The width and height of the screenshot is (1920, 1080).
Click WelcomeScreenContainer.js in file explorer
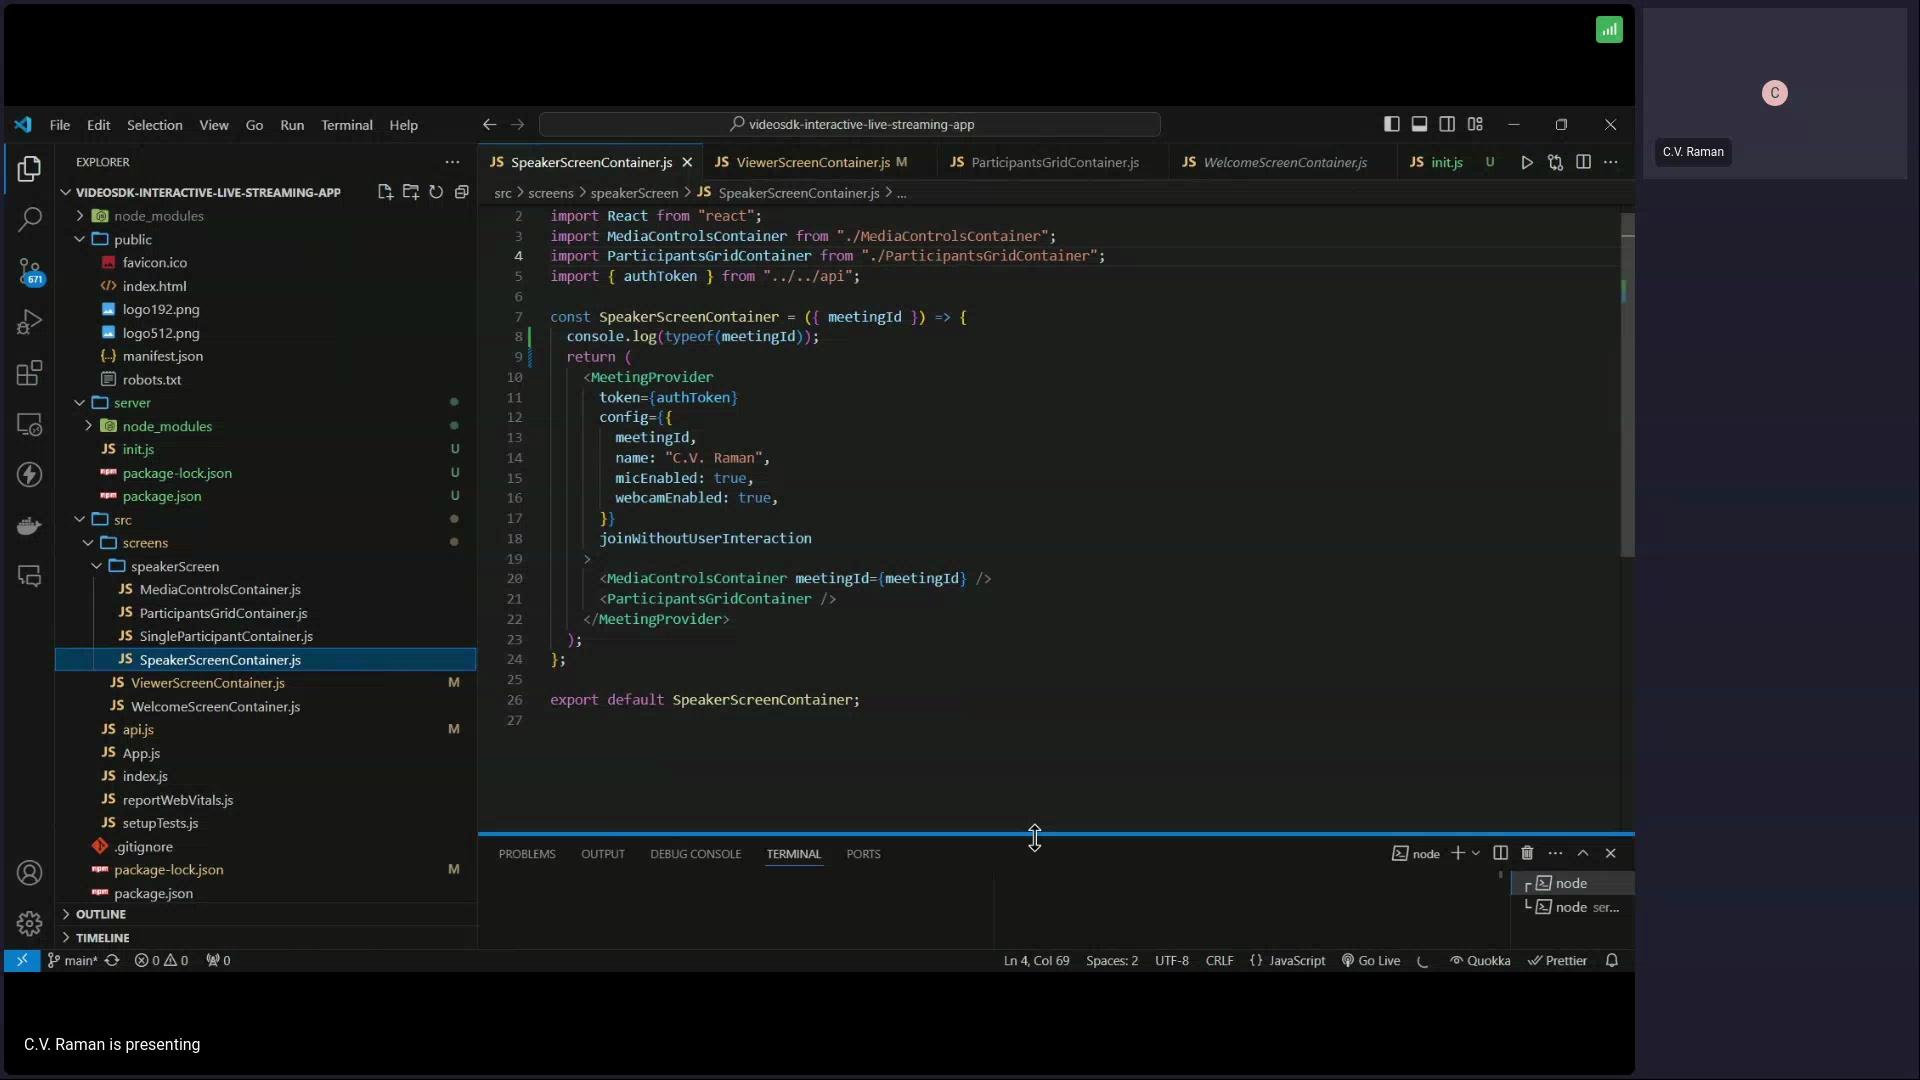point(216,705)
